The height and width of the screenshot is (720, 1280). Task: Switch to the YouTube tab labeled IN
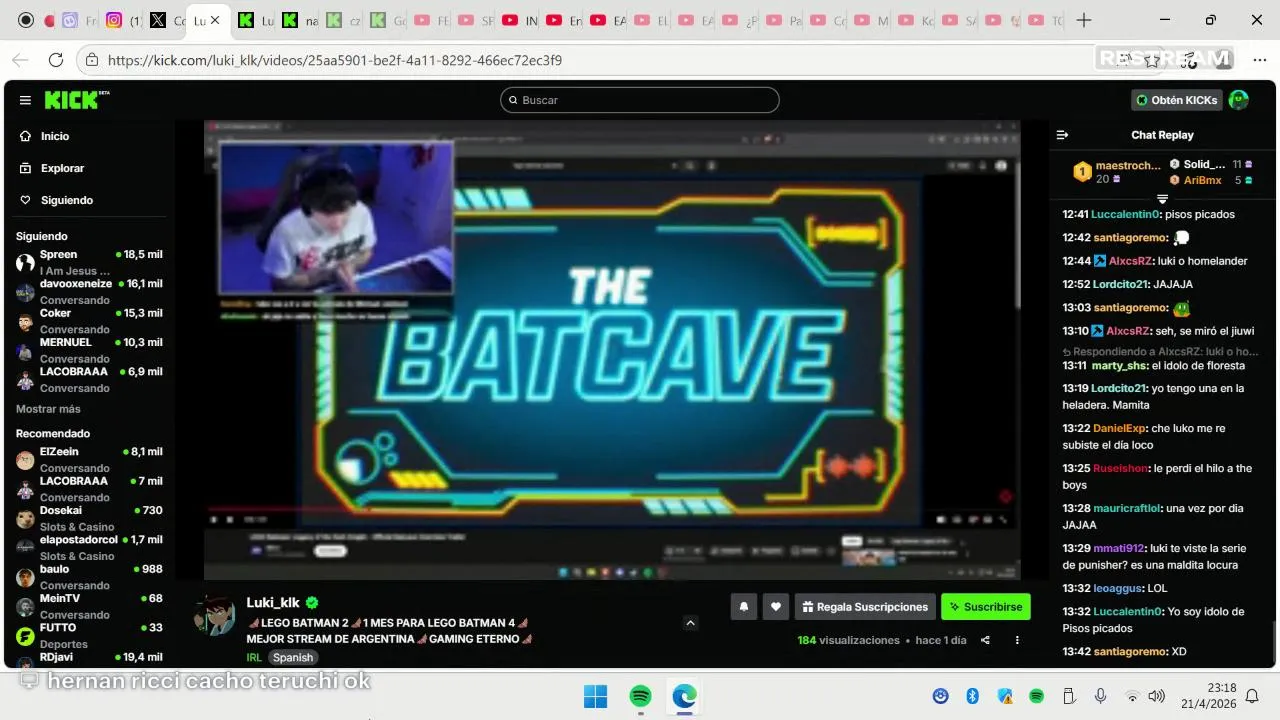[x=520, y=20]
